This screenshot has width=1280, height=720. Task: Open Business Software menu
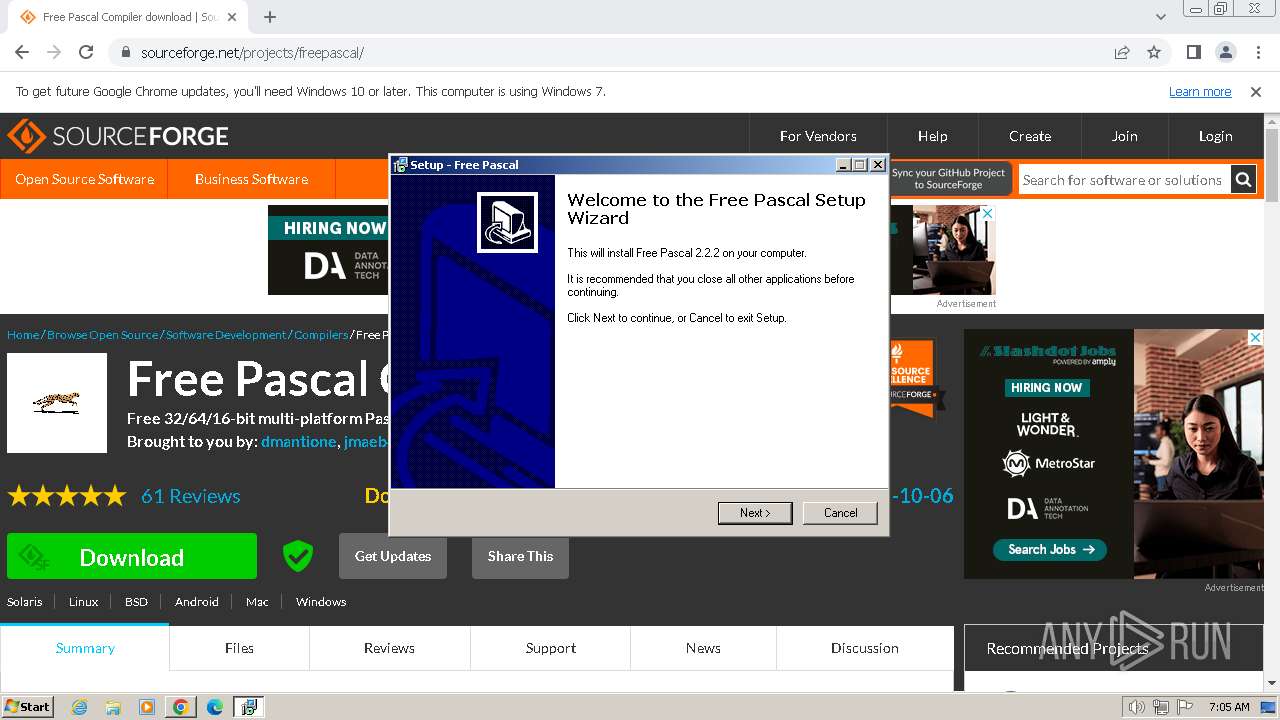pyautogui.click(x=251, y=179)
